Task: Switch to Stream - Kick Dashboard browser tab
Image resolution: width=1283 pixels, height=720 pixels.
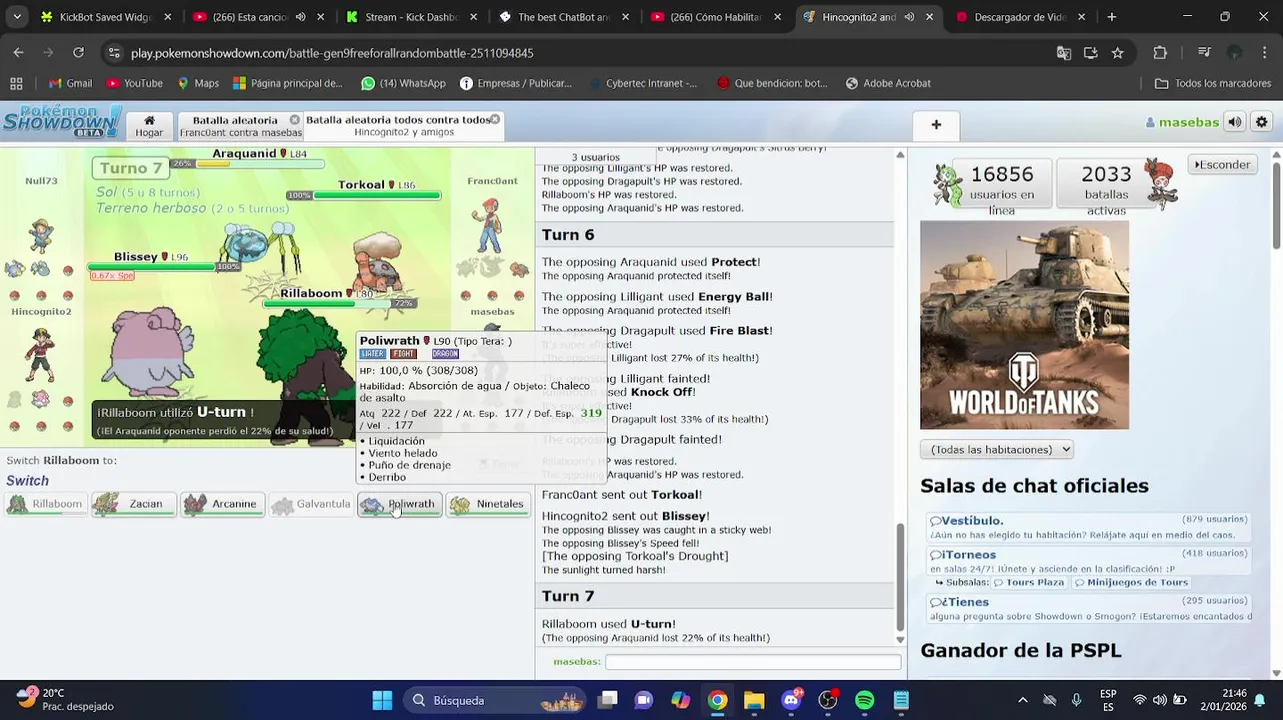Action: pos(411,17)
